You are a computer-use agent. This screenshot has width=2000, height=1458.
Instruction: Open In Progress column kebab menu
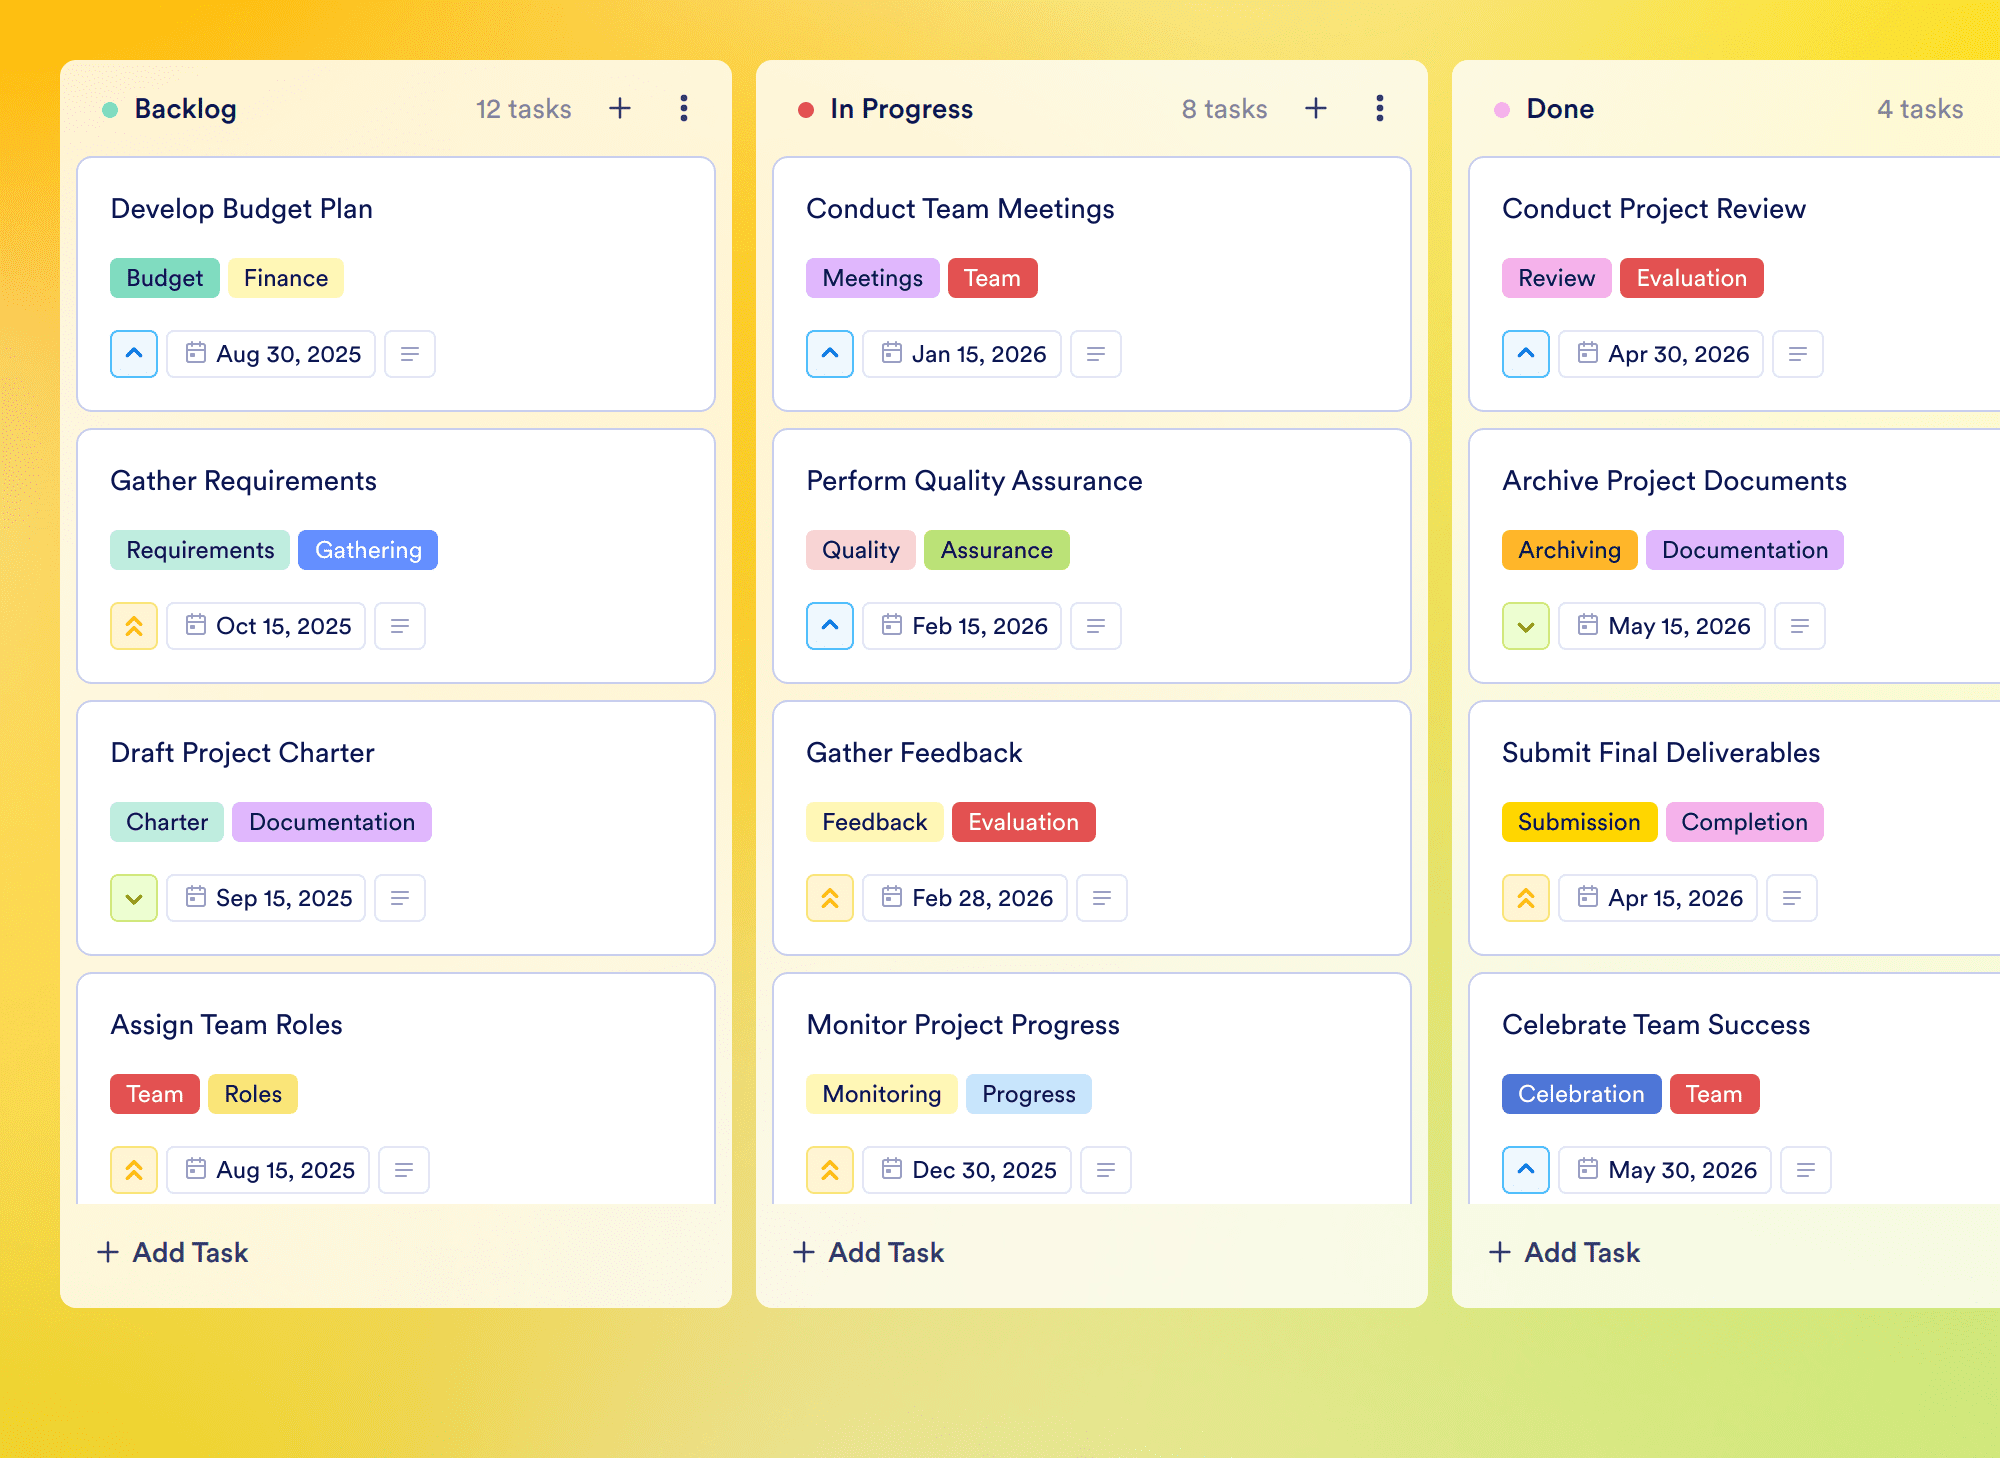coord(1380,108)
